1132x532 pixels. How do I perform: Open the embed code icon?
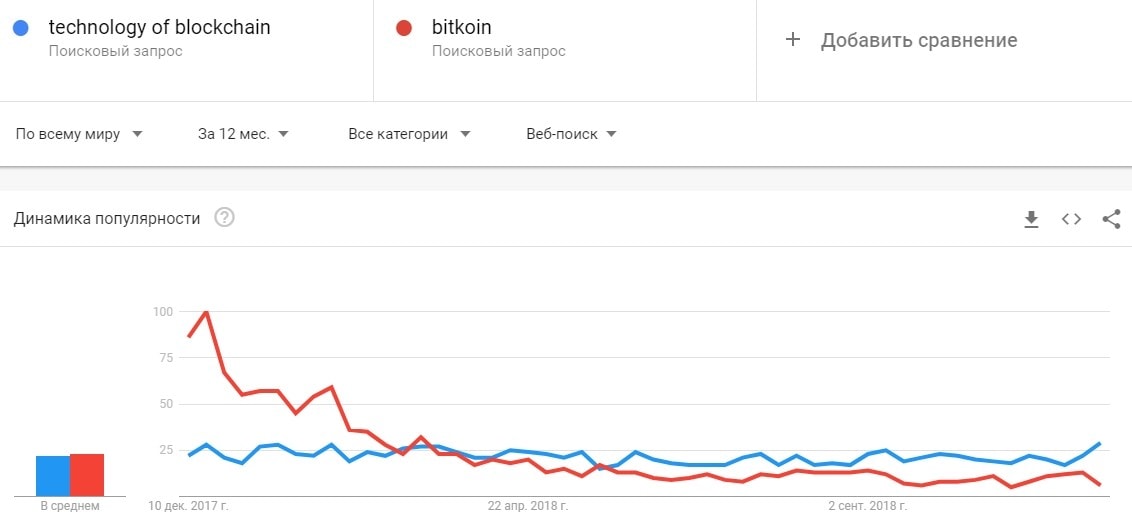(1071, 219)
